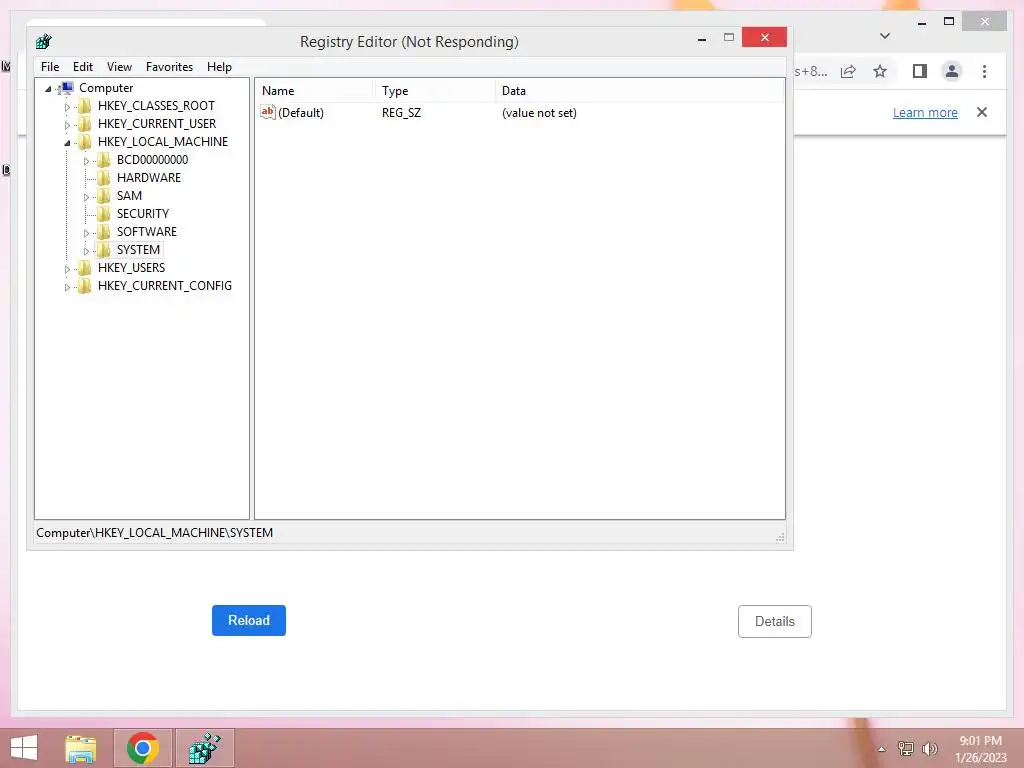1024x768 pixels.
Task: Click the BCD00000000 folder icon
Action: point(103,160)
